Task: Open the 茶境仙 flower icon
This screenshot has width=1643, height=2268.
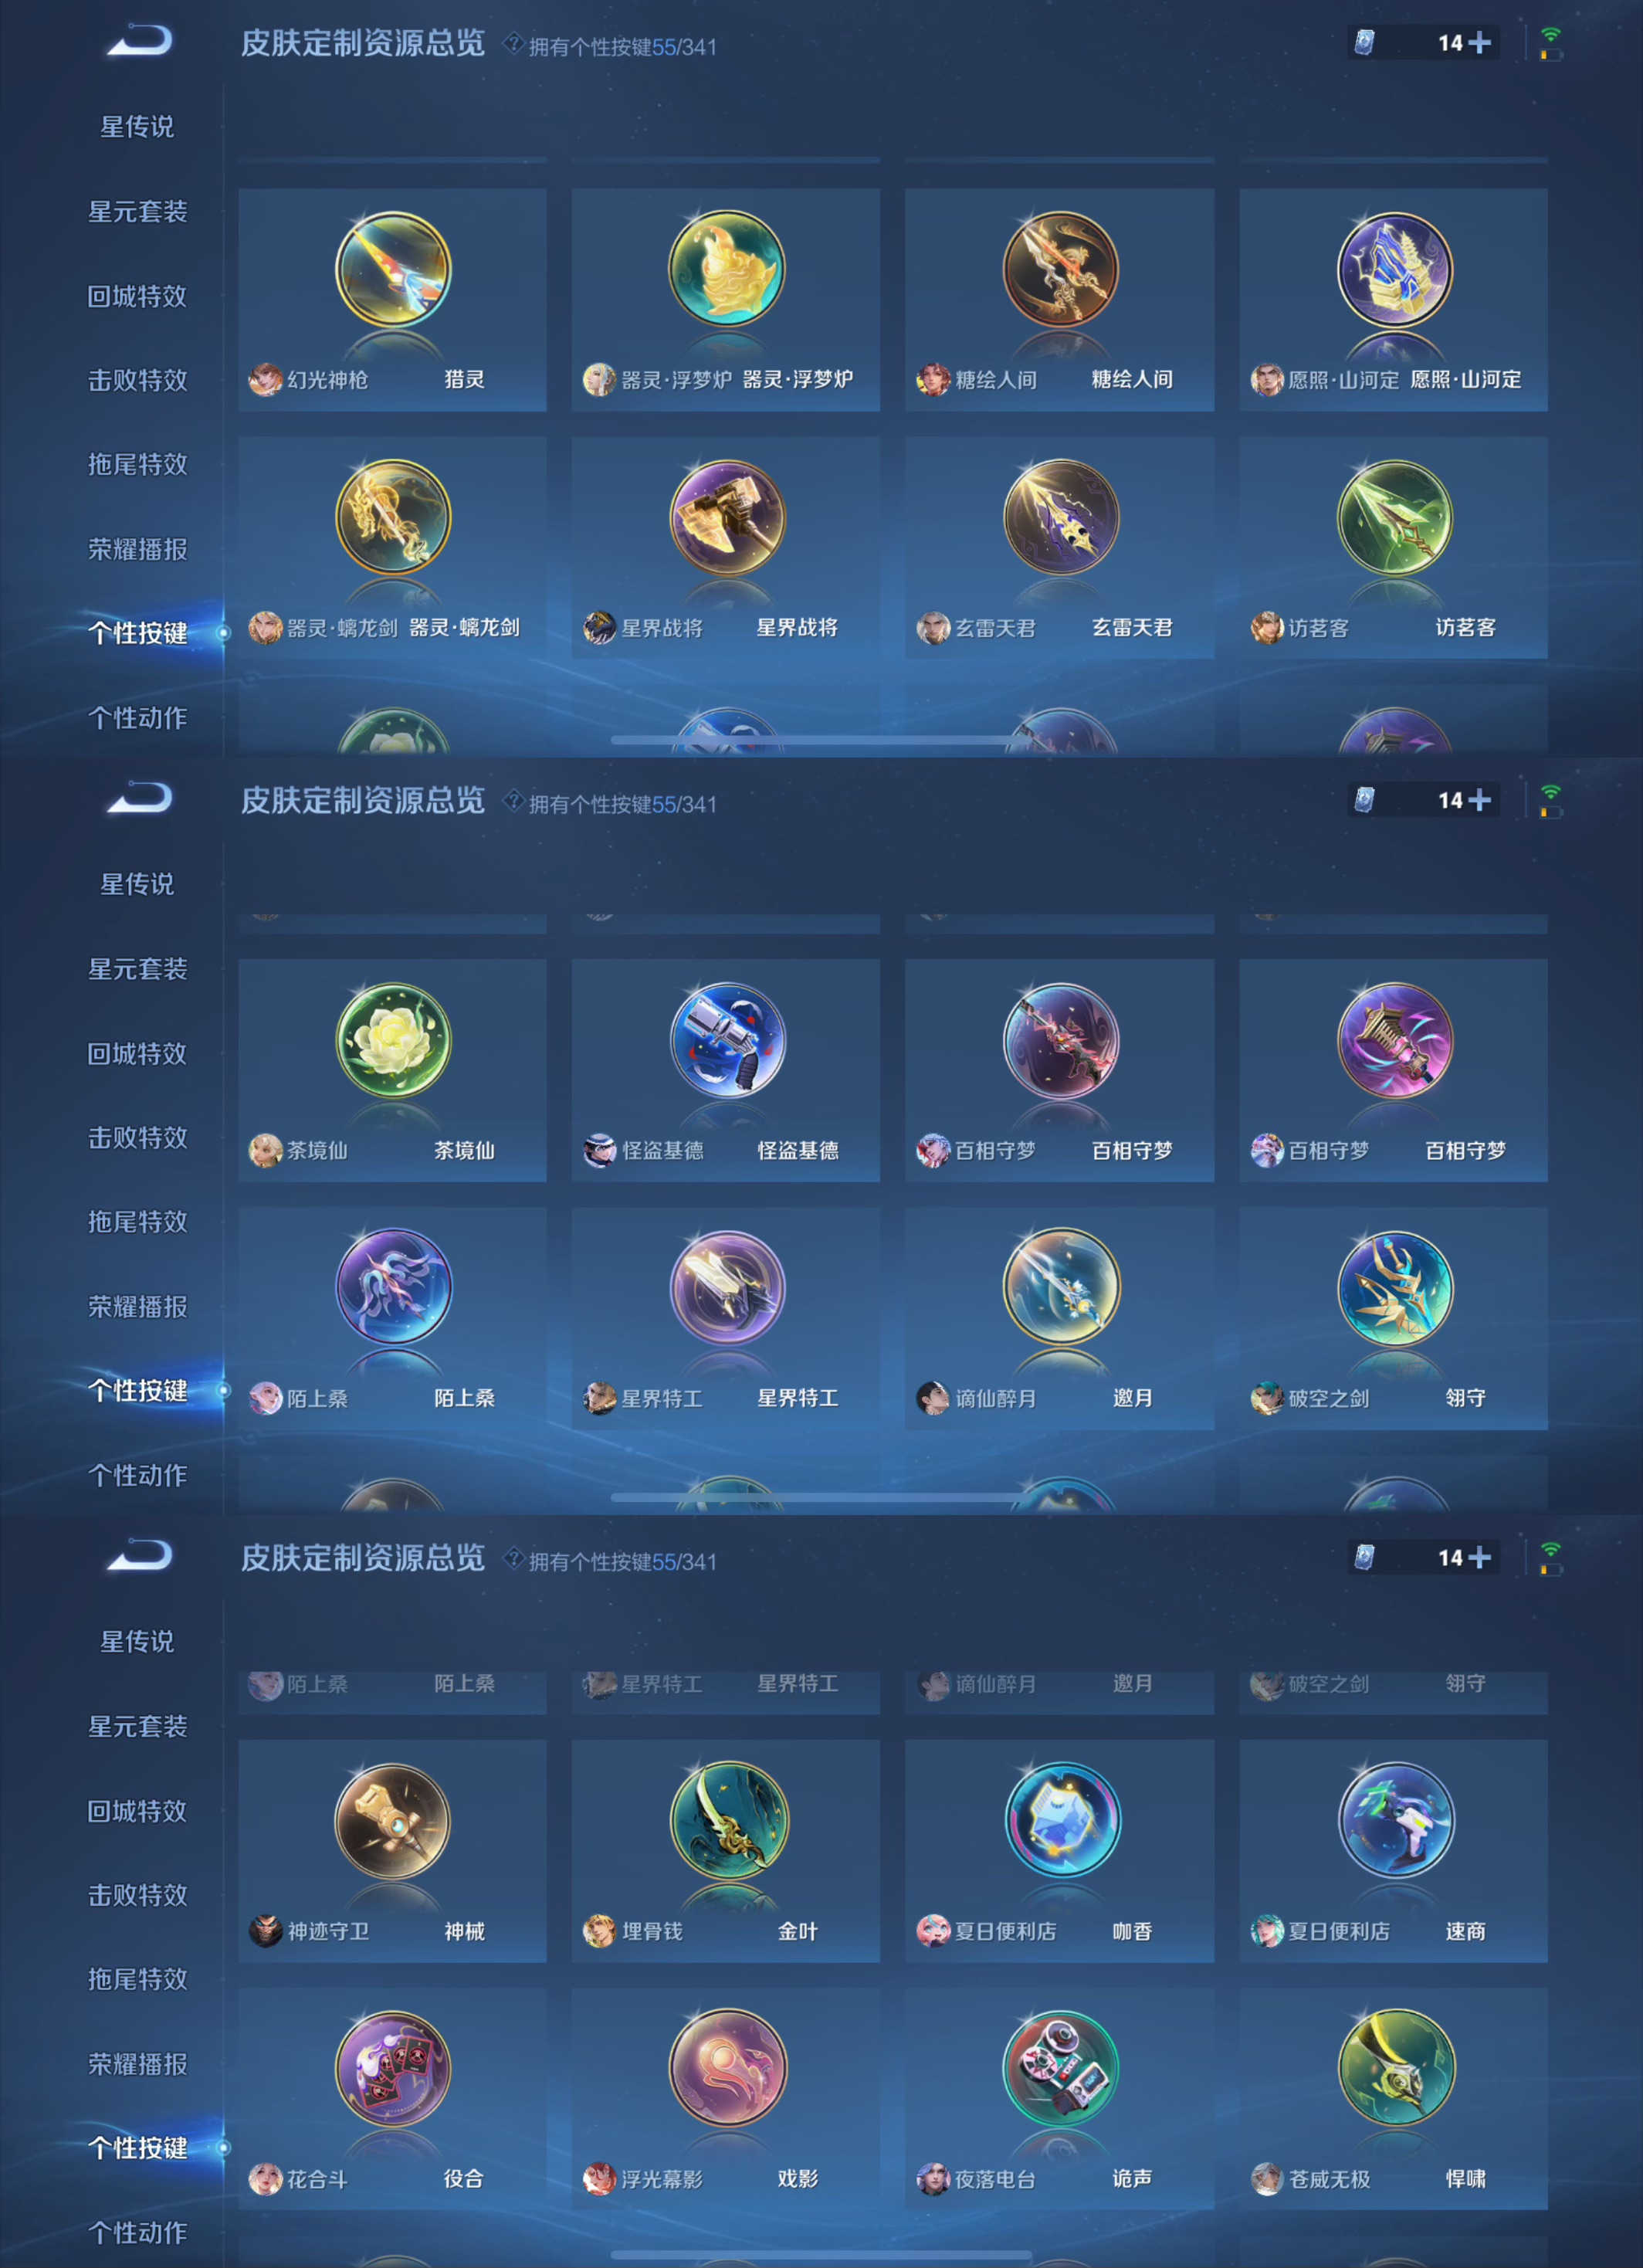Action: point(393,1040)
